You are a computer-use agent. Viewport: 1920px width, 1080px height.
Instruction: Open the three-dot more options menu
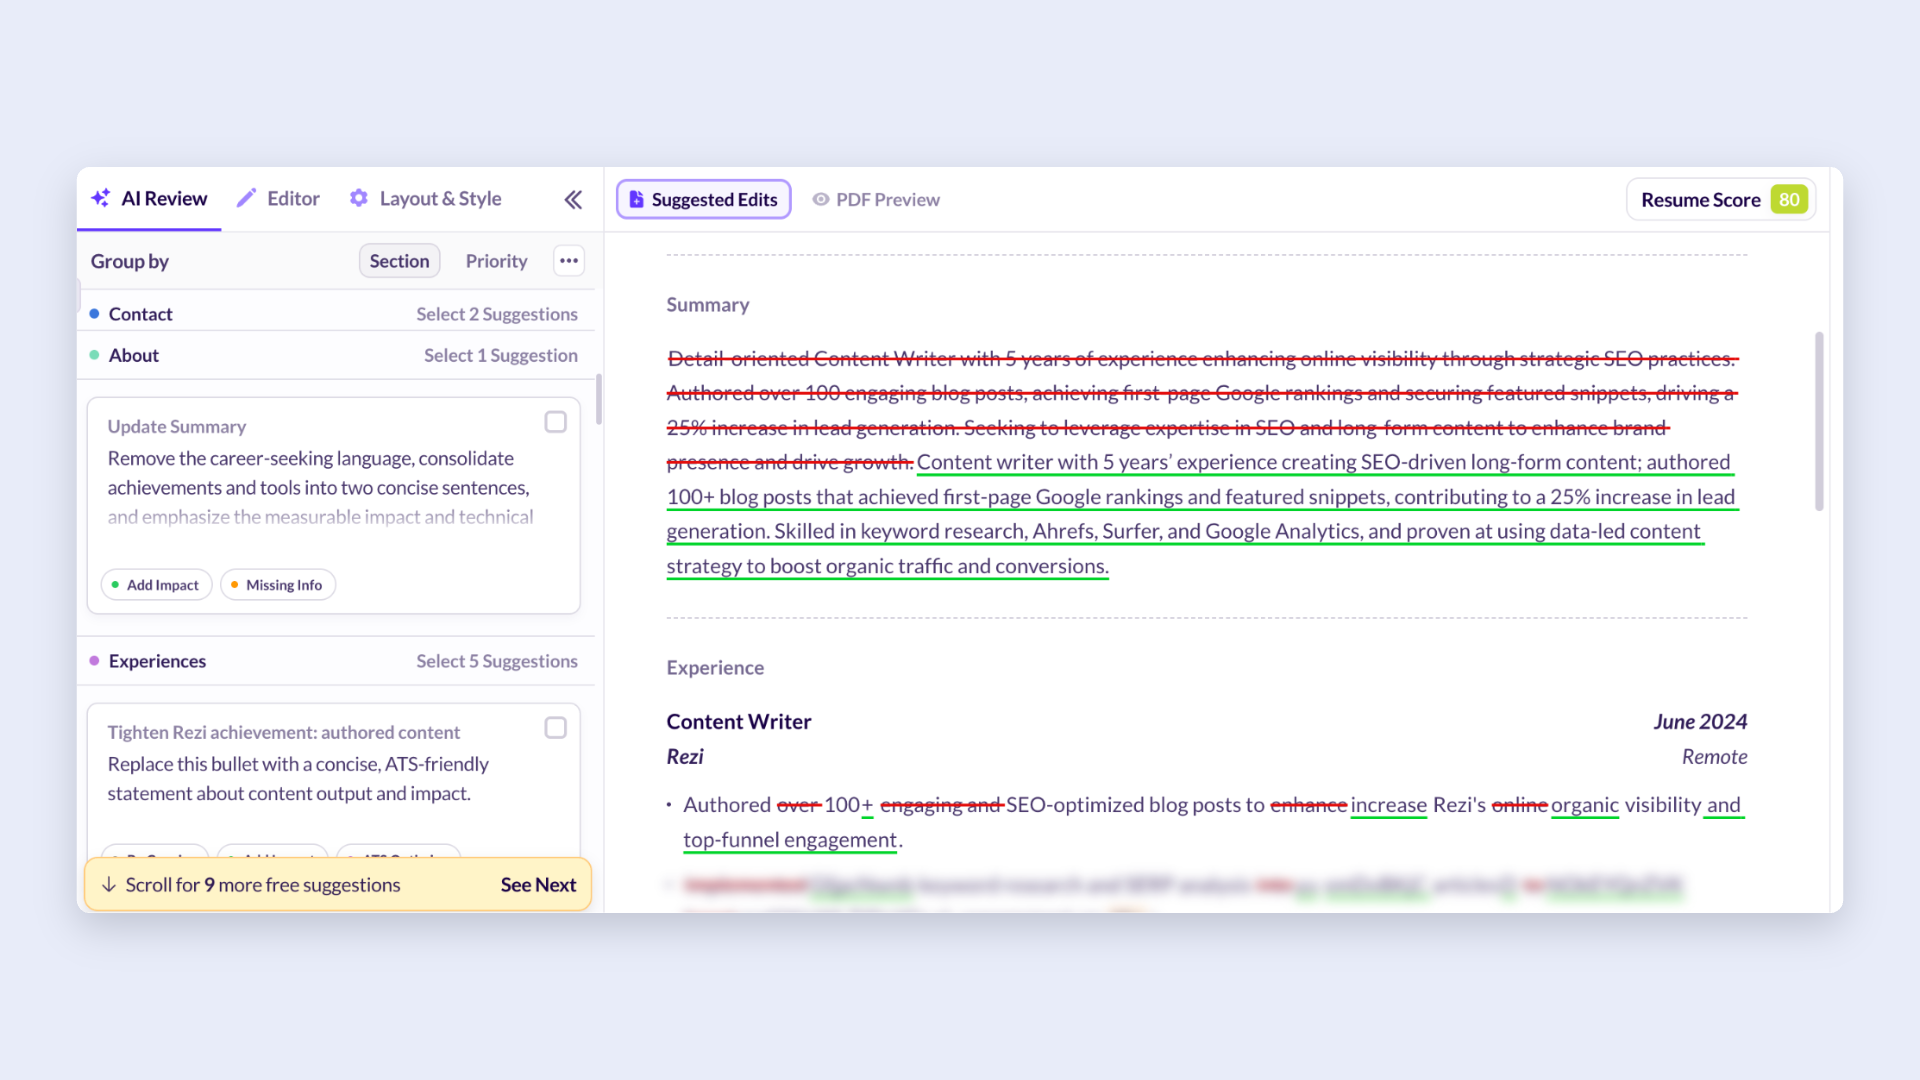click(x=569, y=261)
